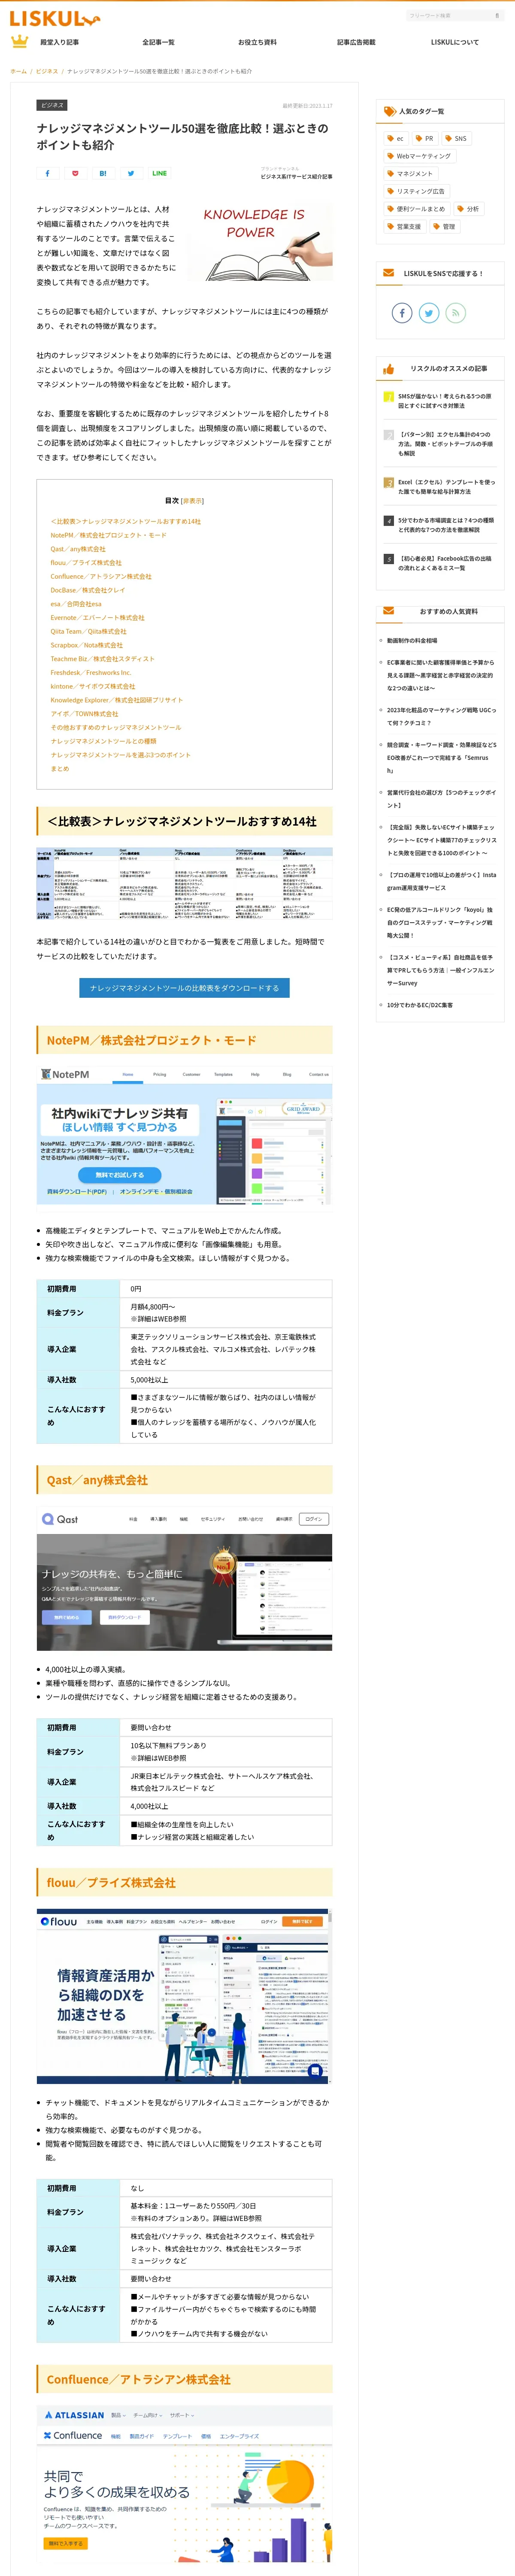The width and height of the screenshot is (515, 2576).
Task: Download the comparison table with the blue button
Action: click(185, 988)
